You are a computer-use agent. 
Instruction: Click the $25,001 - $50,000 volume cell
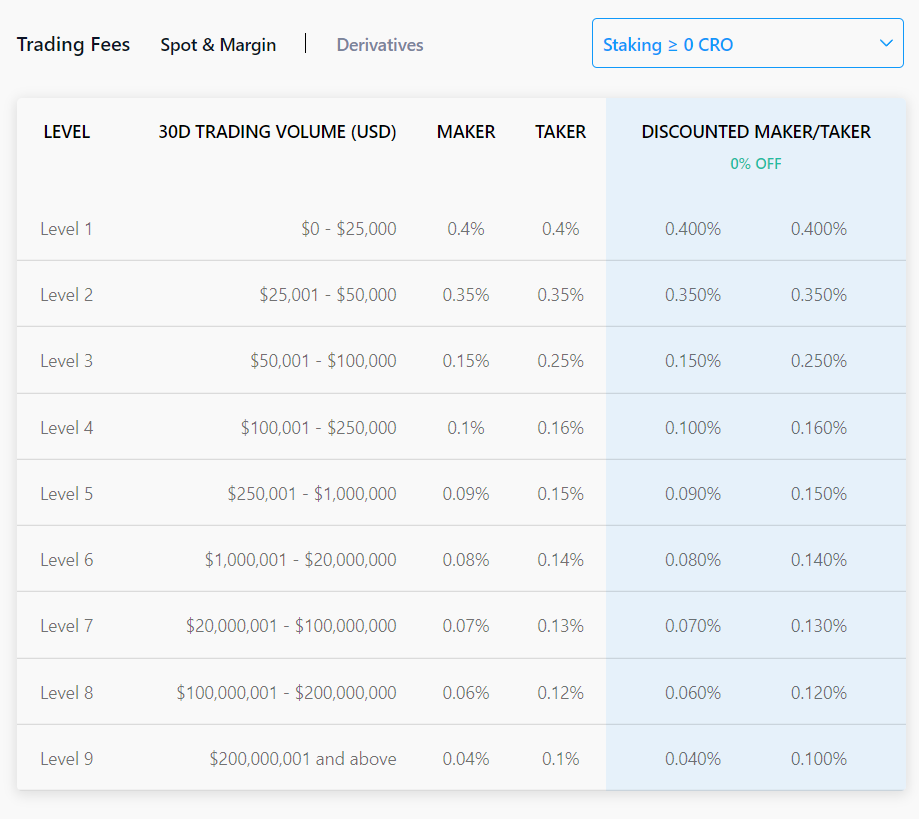click(x=328, y=295)
